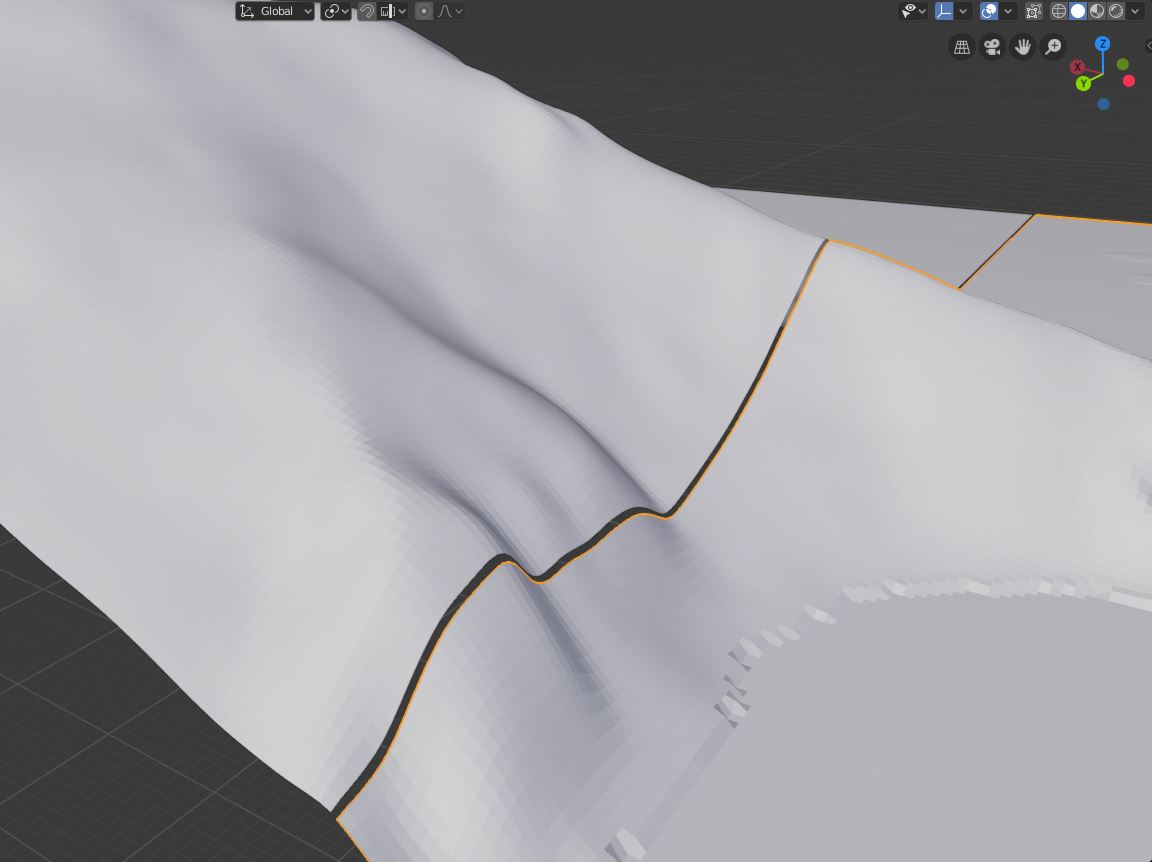Toggle the camera view button
The width and height of the screenshot is (1152, 862).
(x=992, y=47)
